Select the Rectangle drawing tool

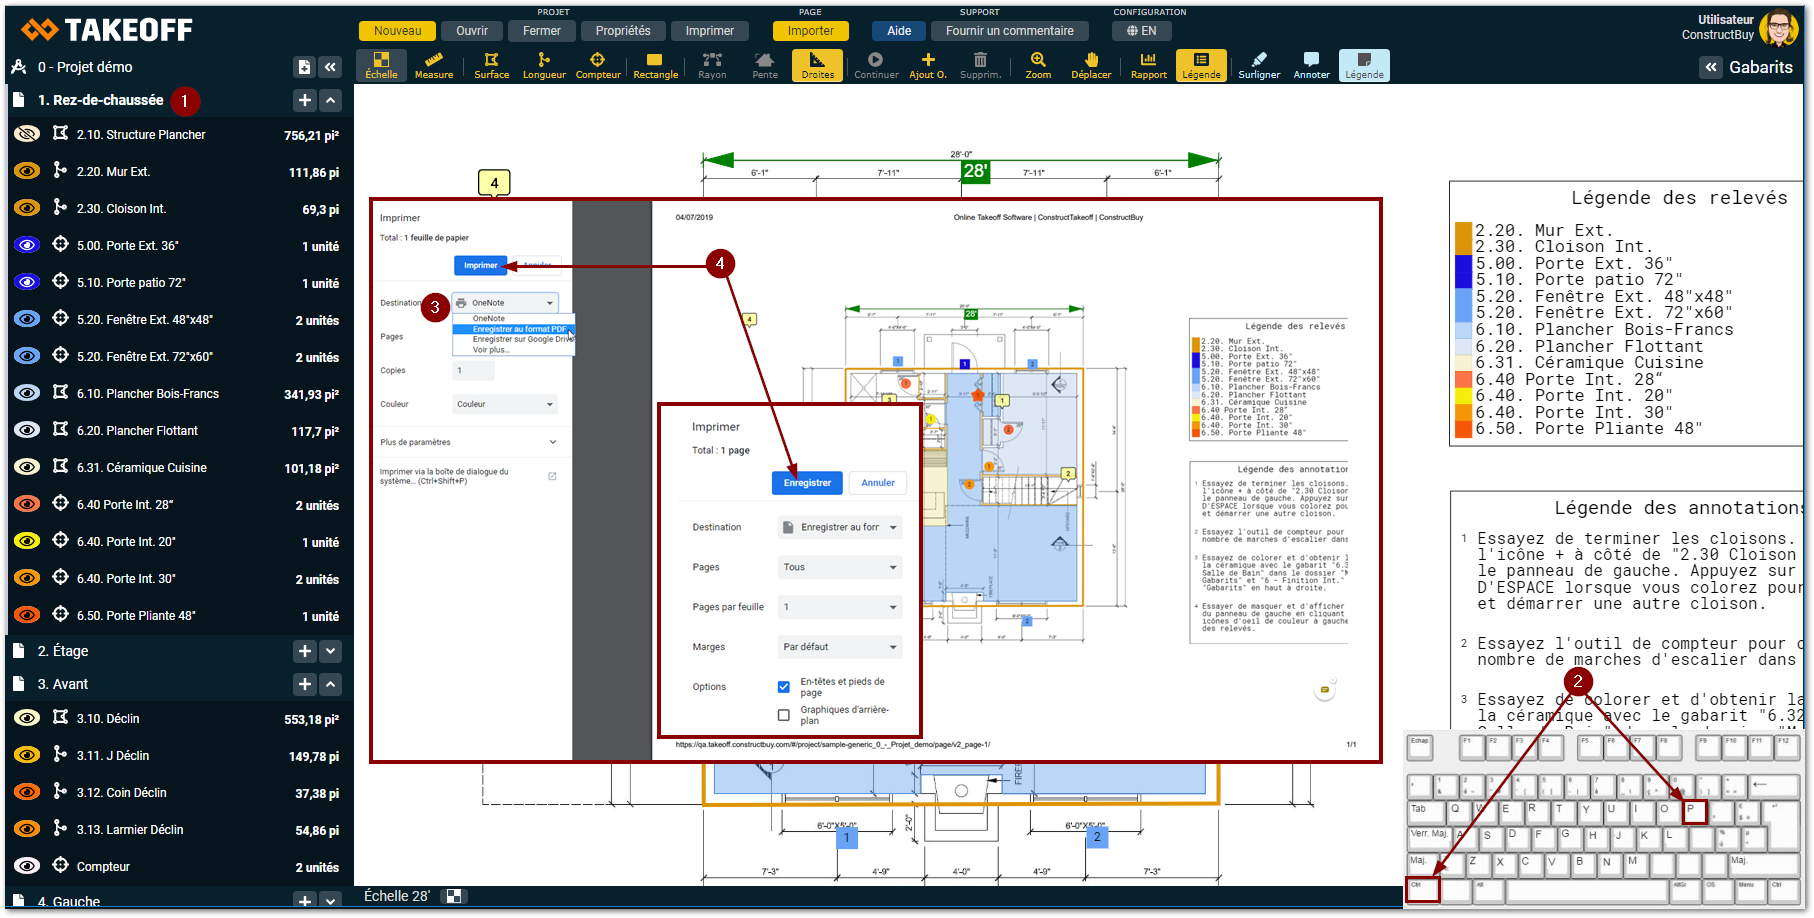pyautogui.click(x=655, y=65)
